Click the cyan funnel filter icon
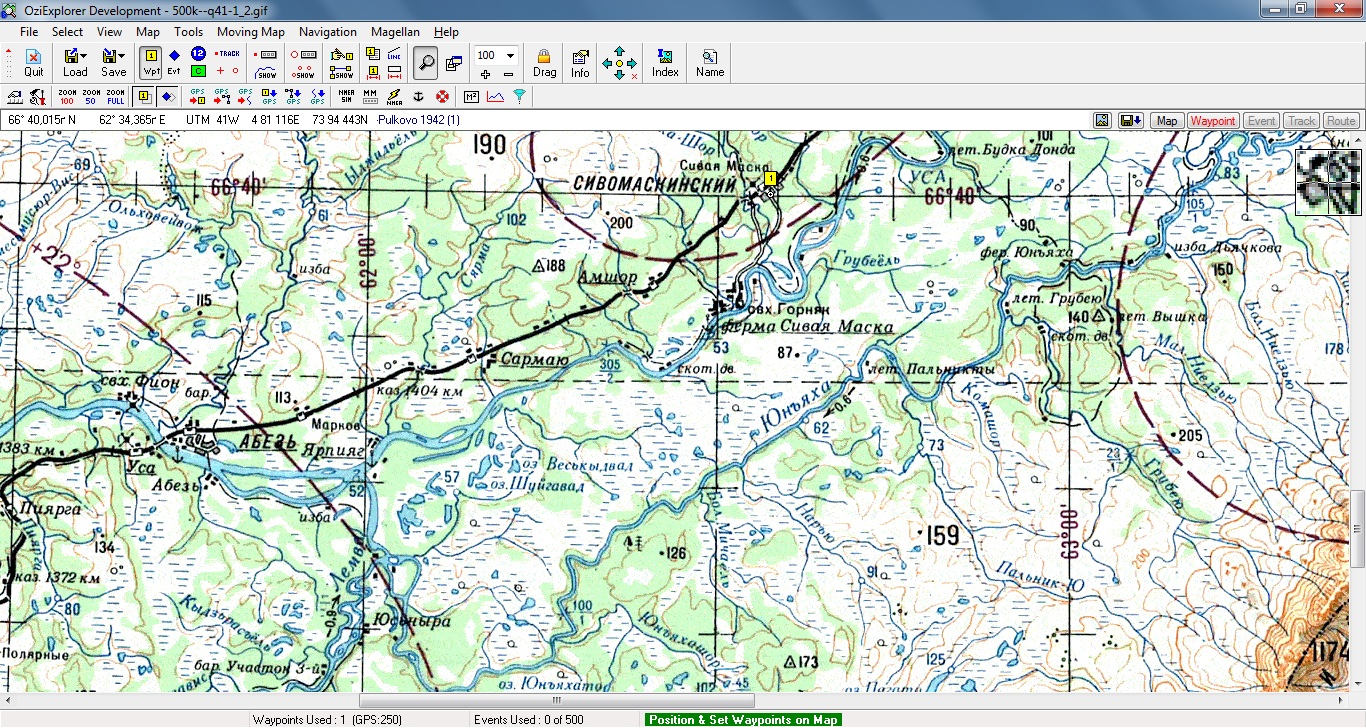 (519, 97)
